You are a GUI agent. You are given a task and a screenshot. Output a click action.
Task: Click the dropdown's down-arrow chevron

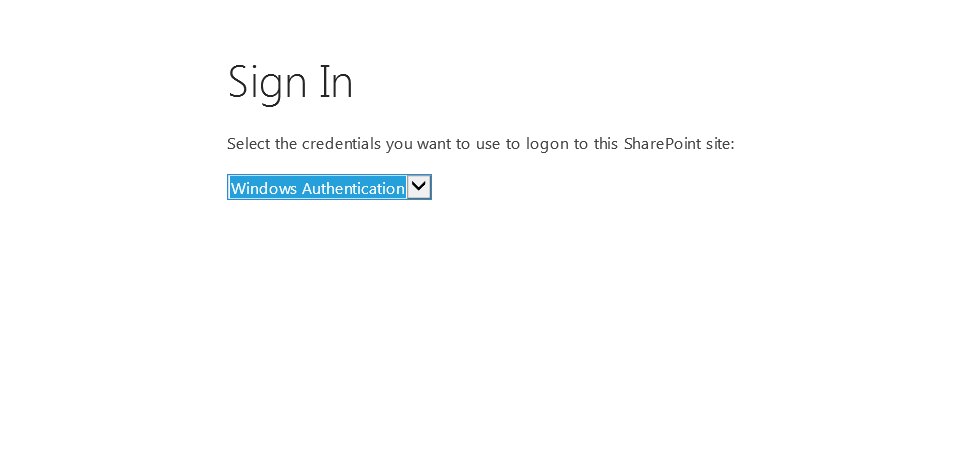(419, 187)
